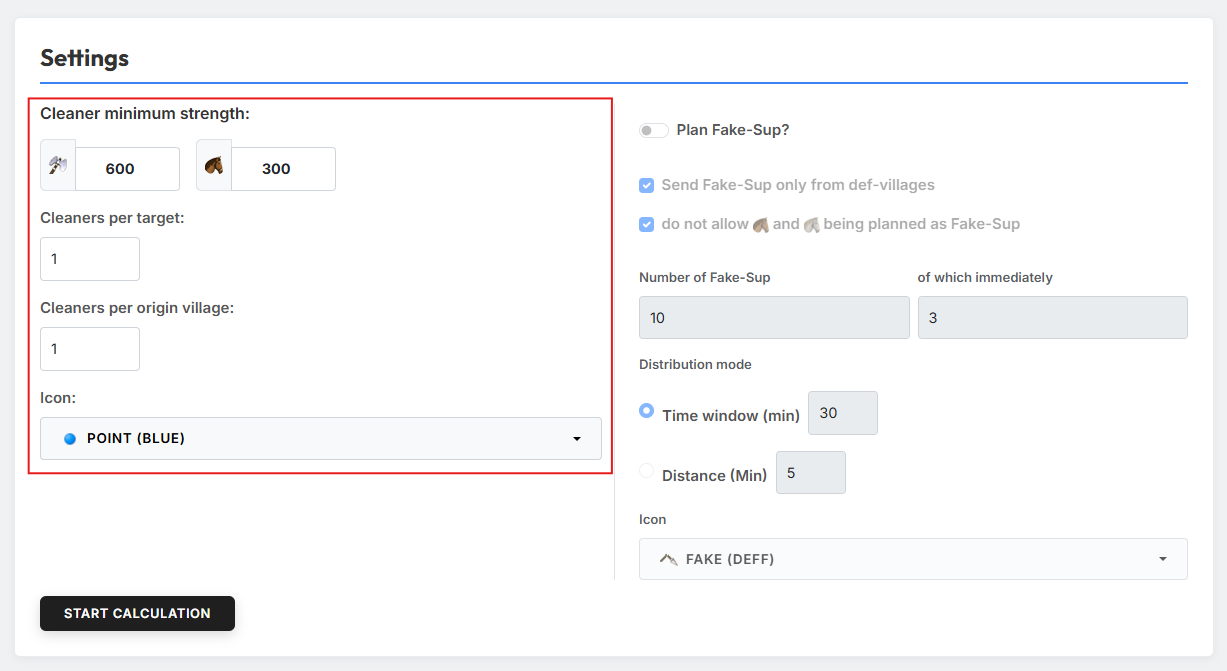Click the POINT (BLUE) dropdown caret arrow
1227x671 pixels.
coord(577,439)
